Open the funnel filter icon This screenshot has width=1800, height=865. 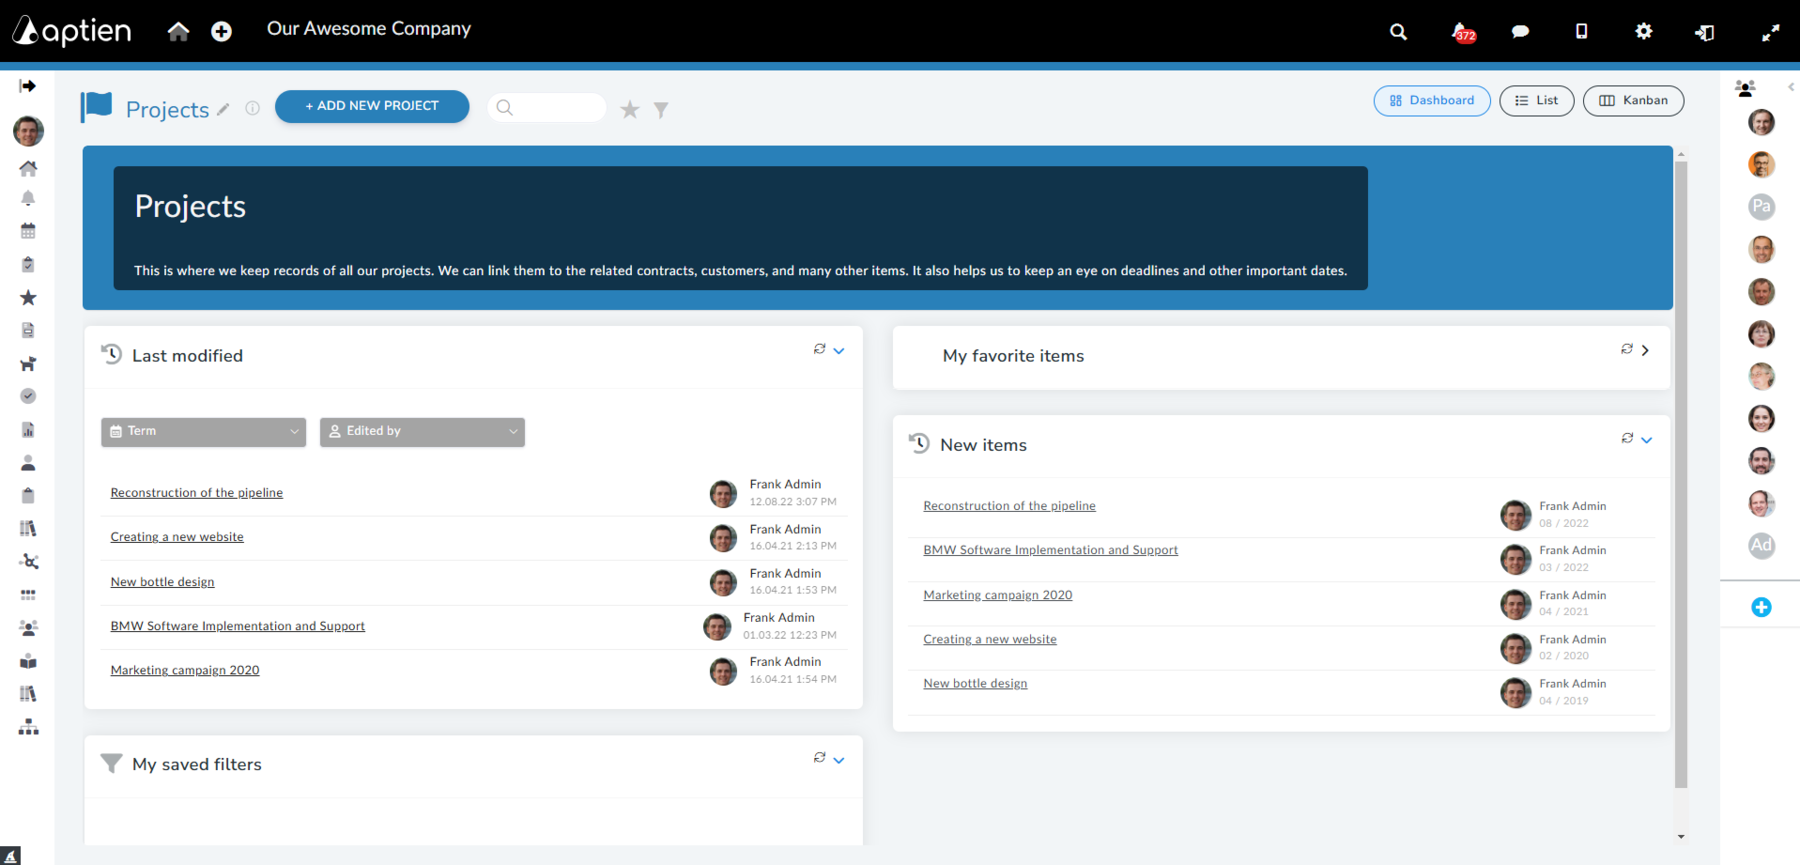pos(661,110)
